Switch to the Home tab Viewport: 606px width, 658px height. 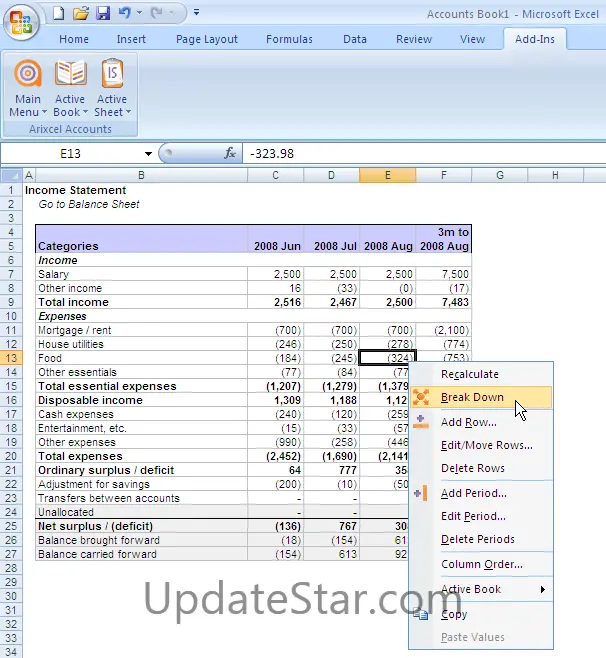74,39
